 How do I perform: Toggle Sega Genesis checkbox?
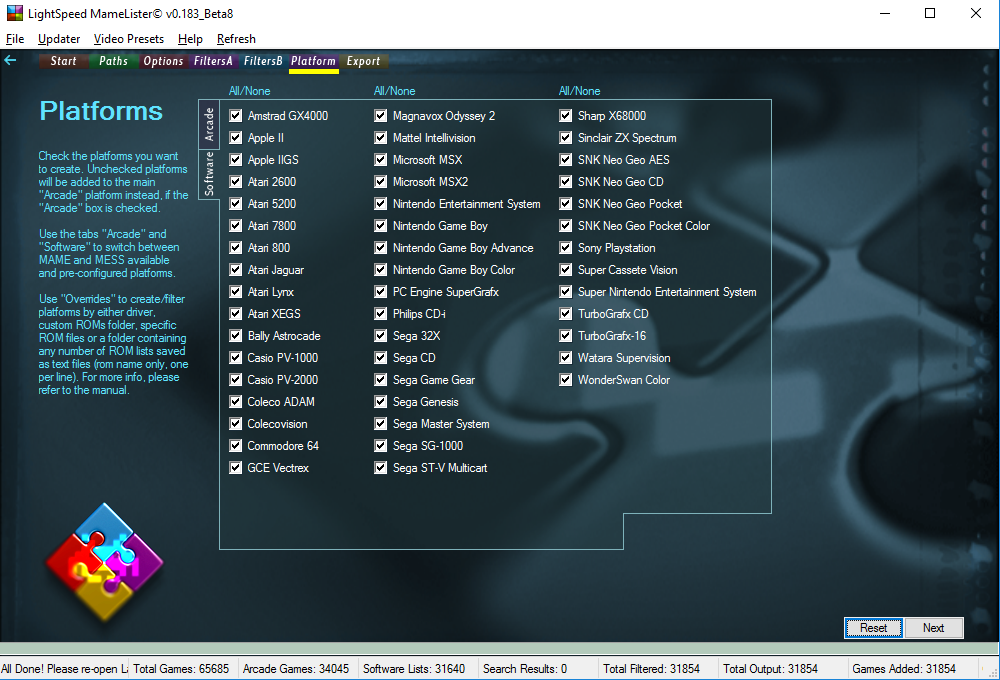coord(381,402)
